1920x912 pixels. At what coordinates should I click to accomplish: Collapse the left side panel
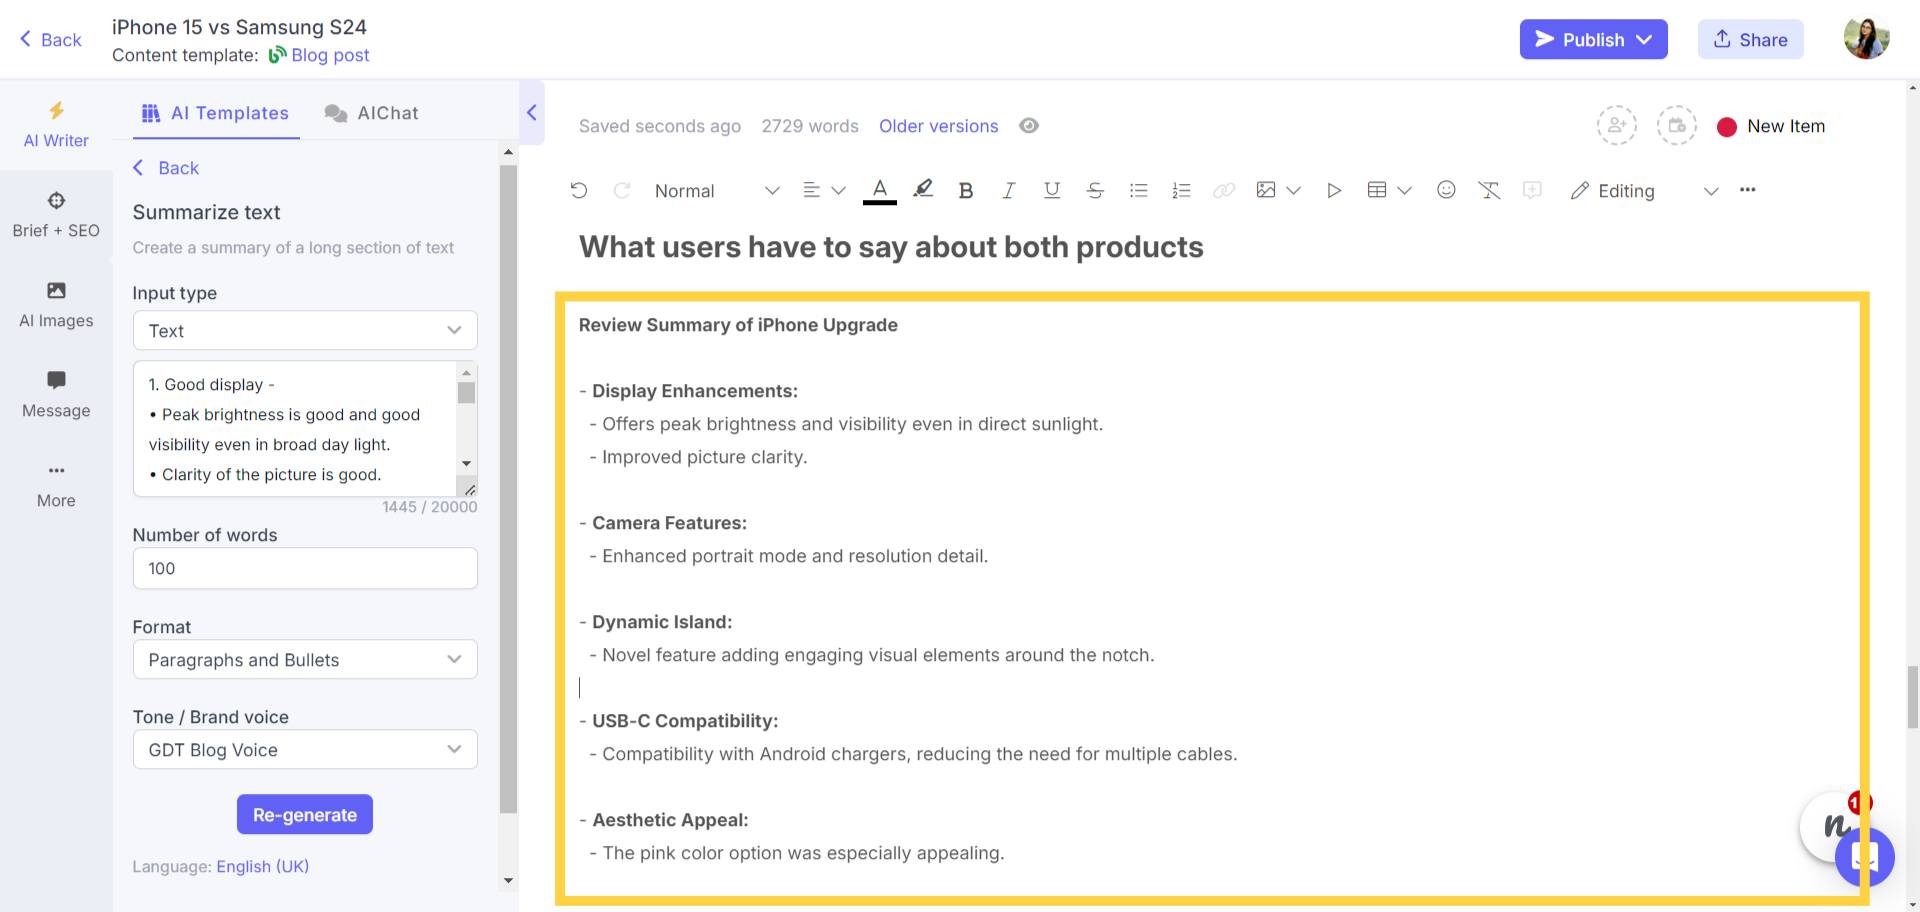point(532,113)
